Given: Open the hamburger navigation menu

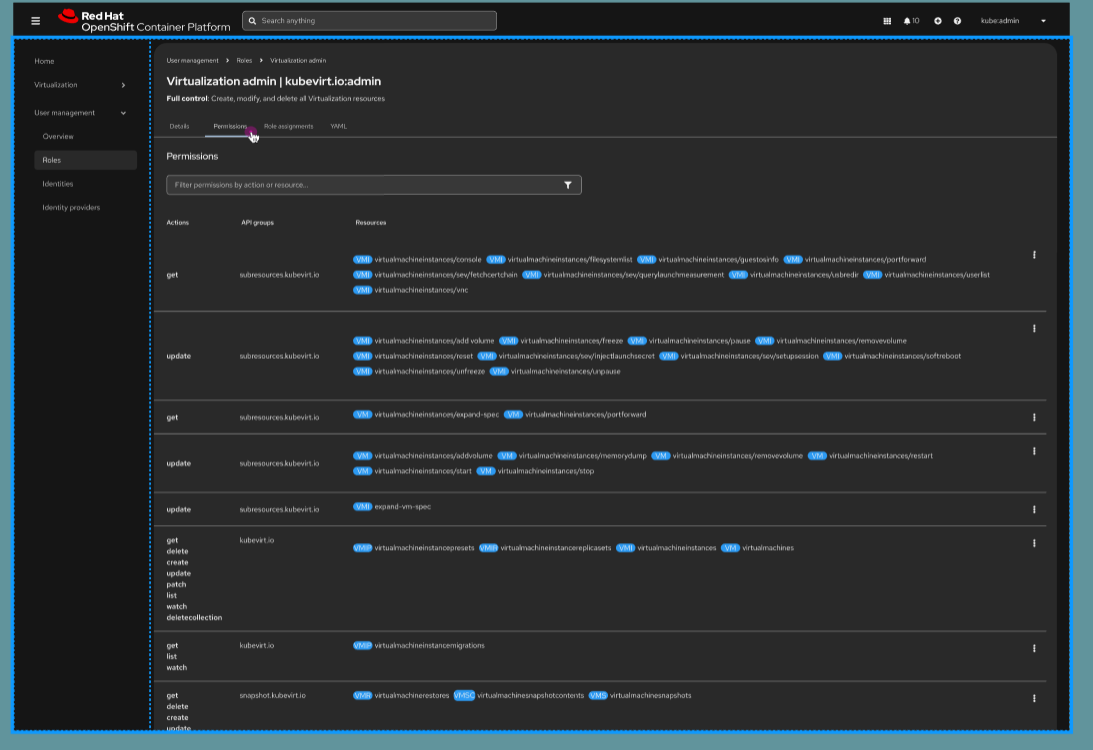Looking at the screenshot, I should pyautogui.click(x=36, y=21).
